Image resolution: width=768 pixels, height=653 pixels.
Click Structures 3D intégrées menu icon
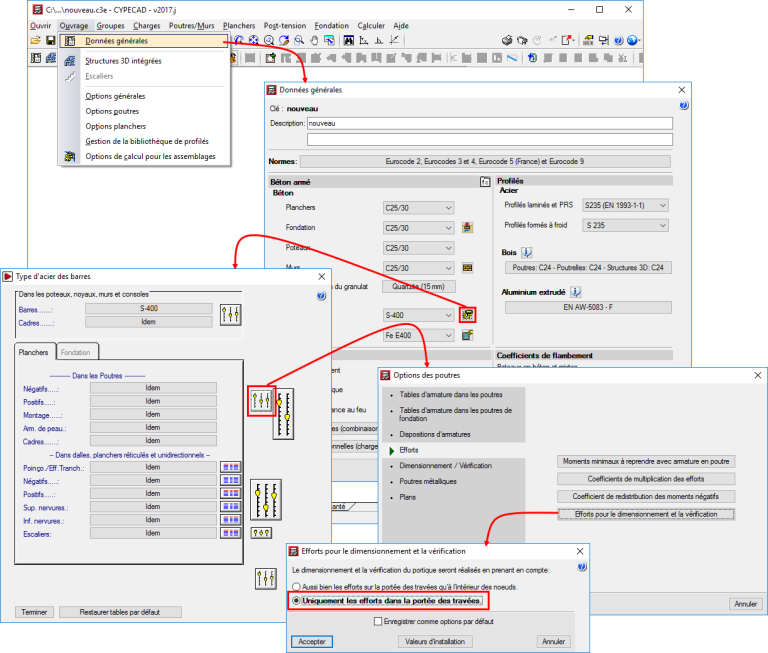pos(70,61)
